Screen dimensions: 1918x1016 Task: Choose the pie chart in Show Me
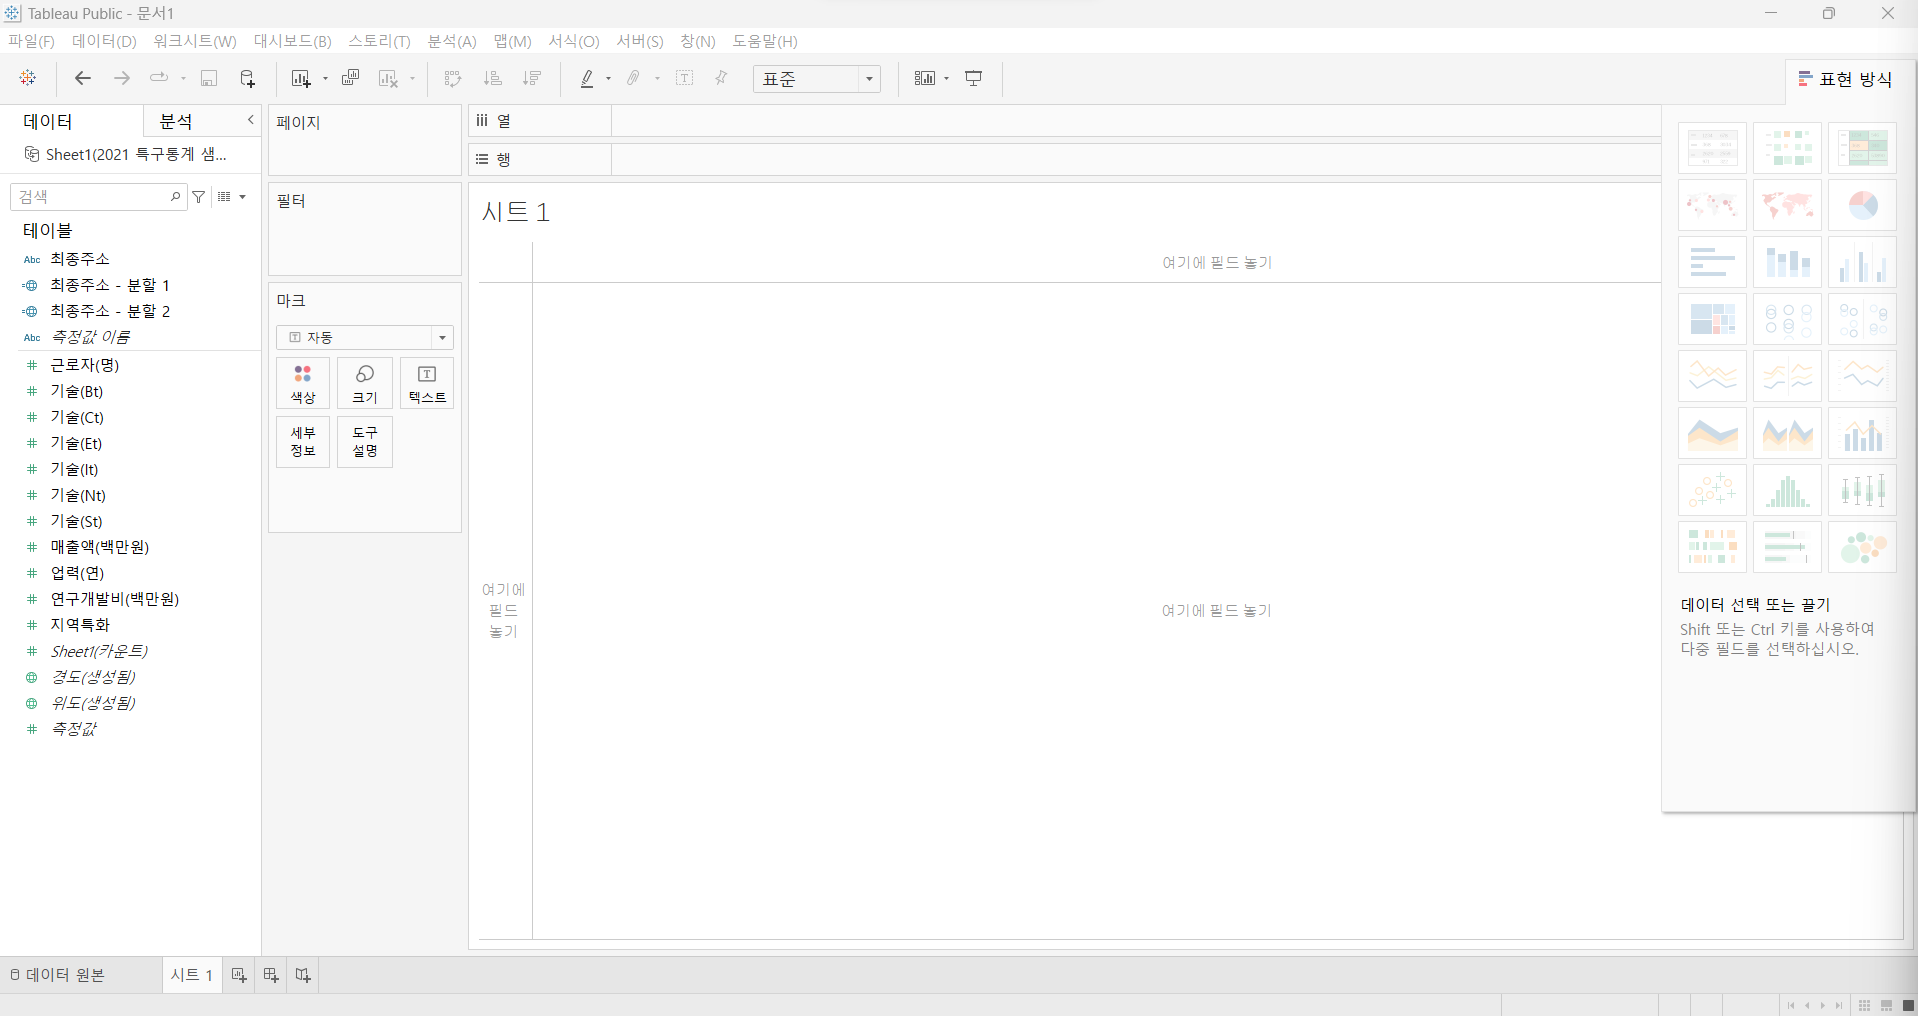(1862, 205)
